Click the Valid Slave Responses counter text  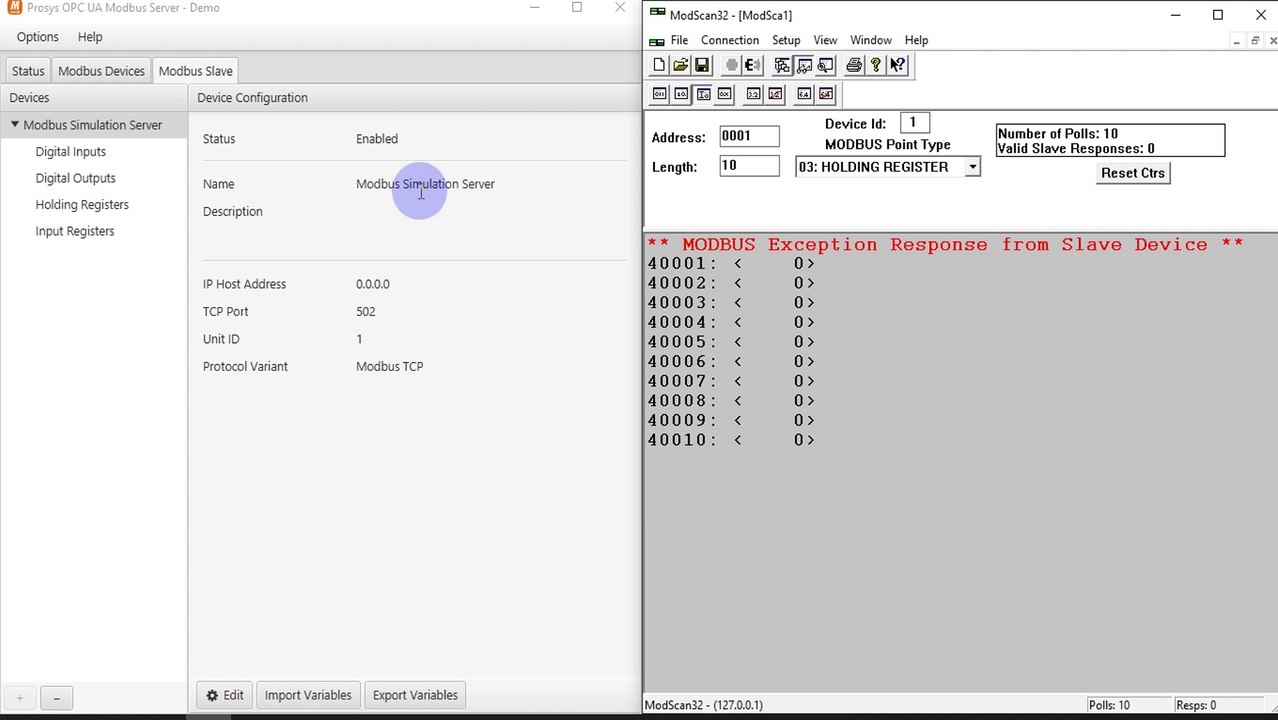coord(1076,149)
